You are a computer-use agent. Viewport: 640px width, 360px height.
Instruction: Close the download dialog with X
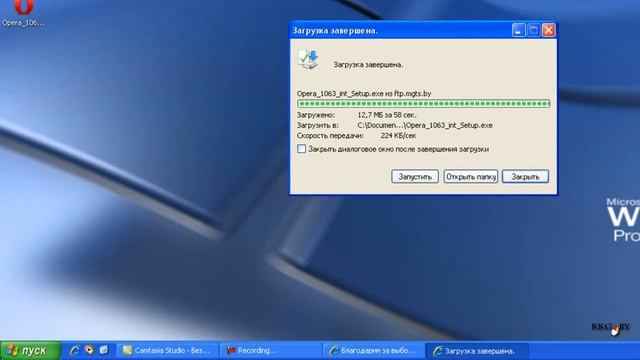[x=549, y=30]
